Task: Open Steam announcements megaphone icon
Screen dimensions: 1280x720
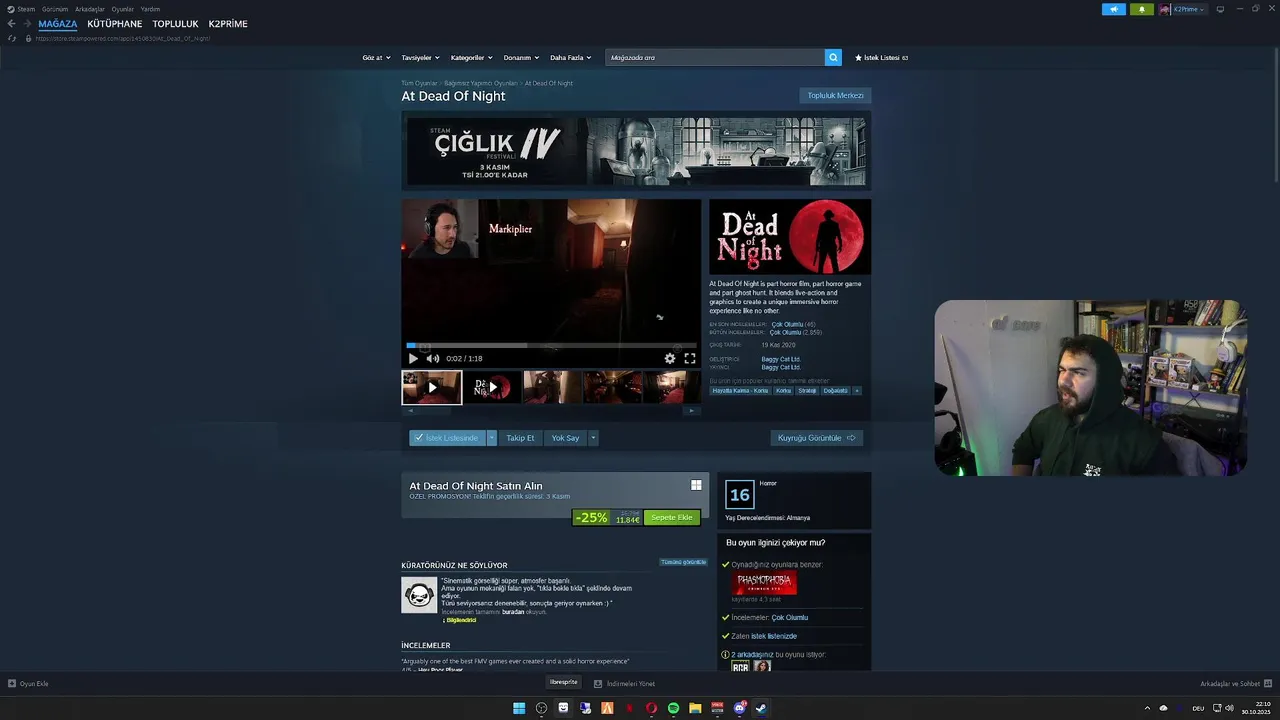Action: click(x=1113, y=9)
